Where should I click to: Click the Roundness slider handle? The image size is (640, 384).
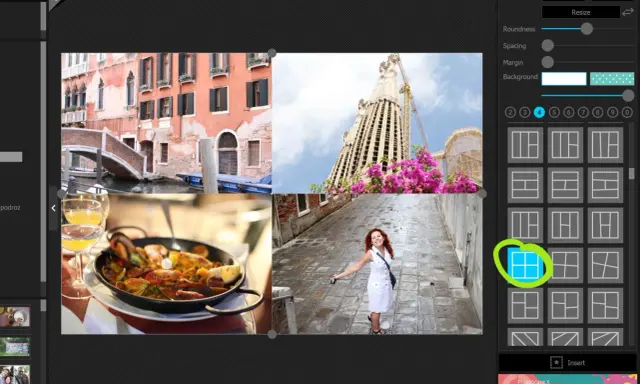[587, 29]
